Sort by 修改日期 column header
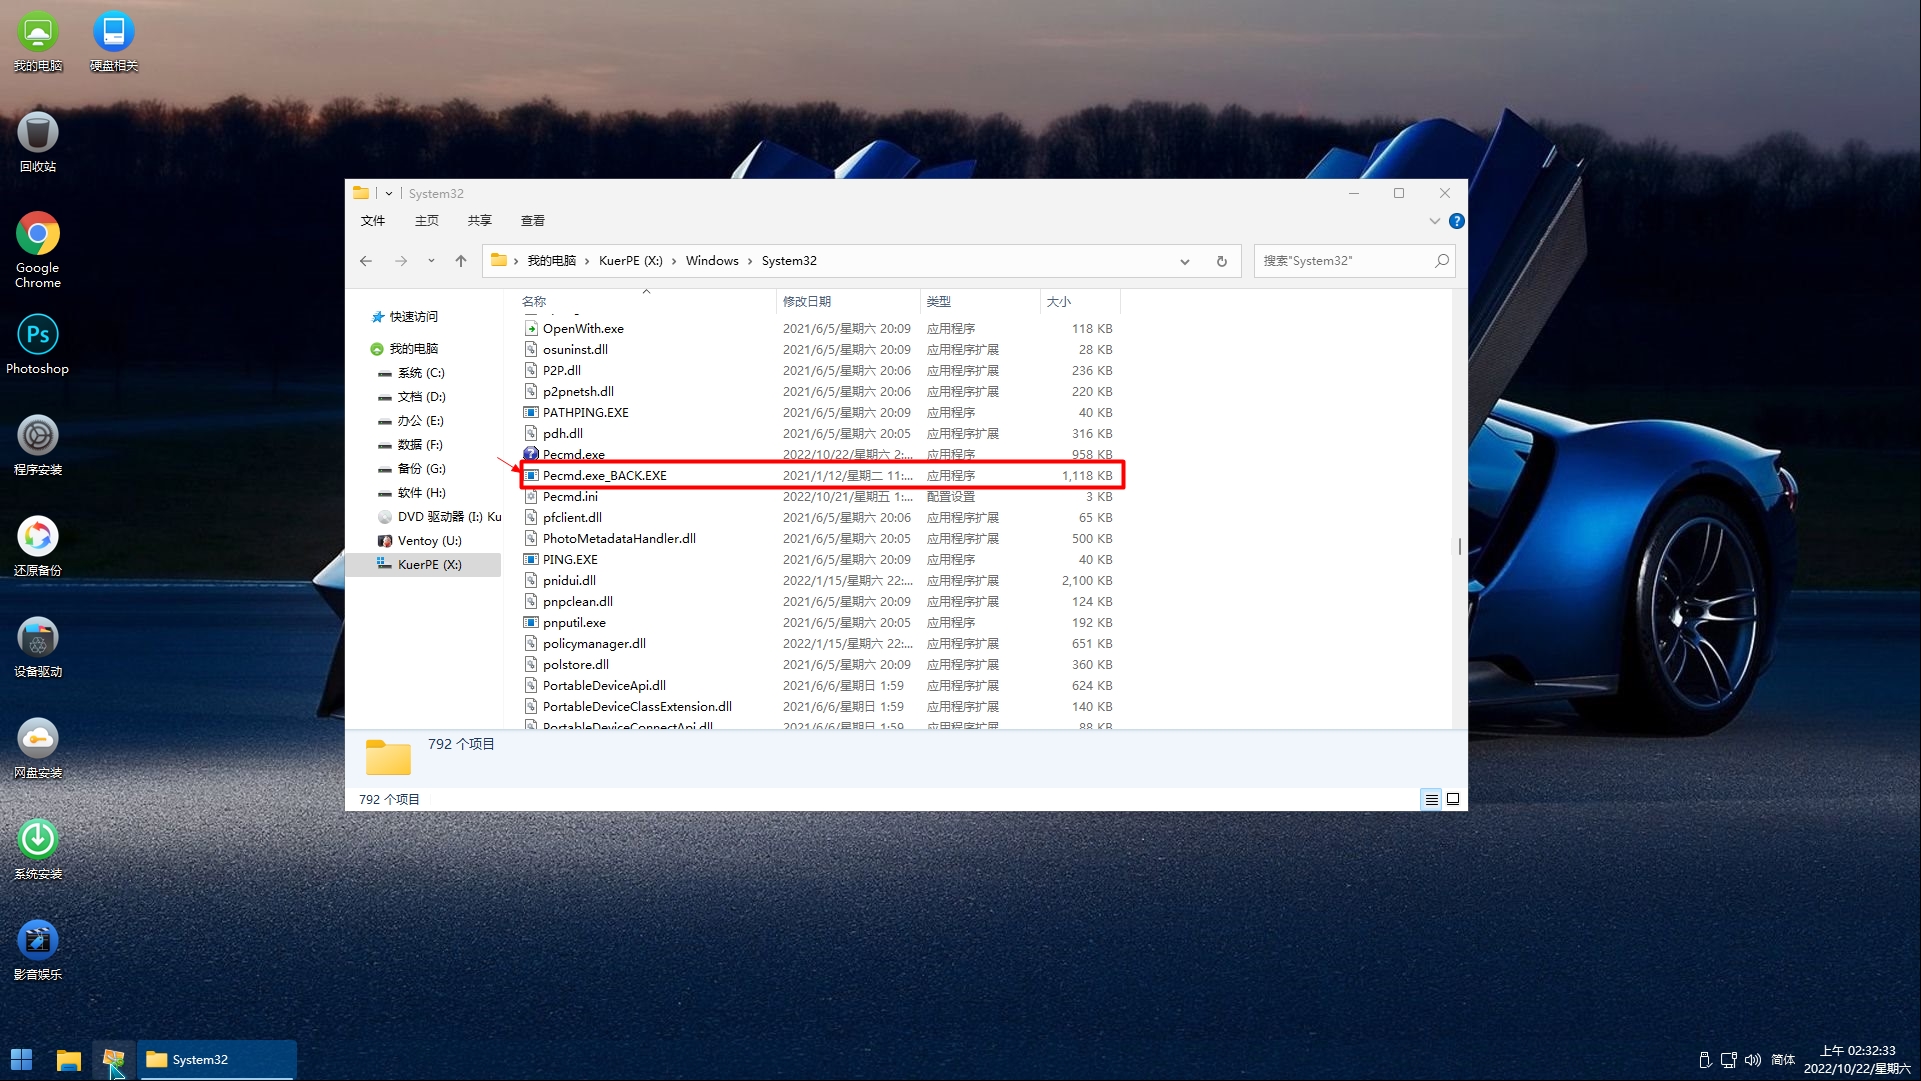The image size is (1921, 1081). (847, 302)
